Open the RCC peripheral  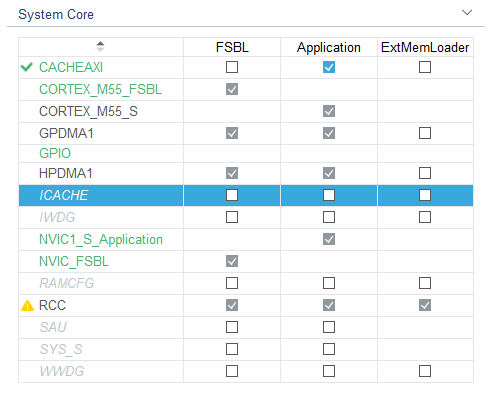tap(52, 305)
